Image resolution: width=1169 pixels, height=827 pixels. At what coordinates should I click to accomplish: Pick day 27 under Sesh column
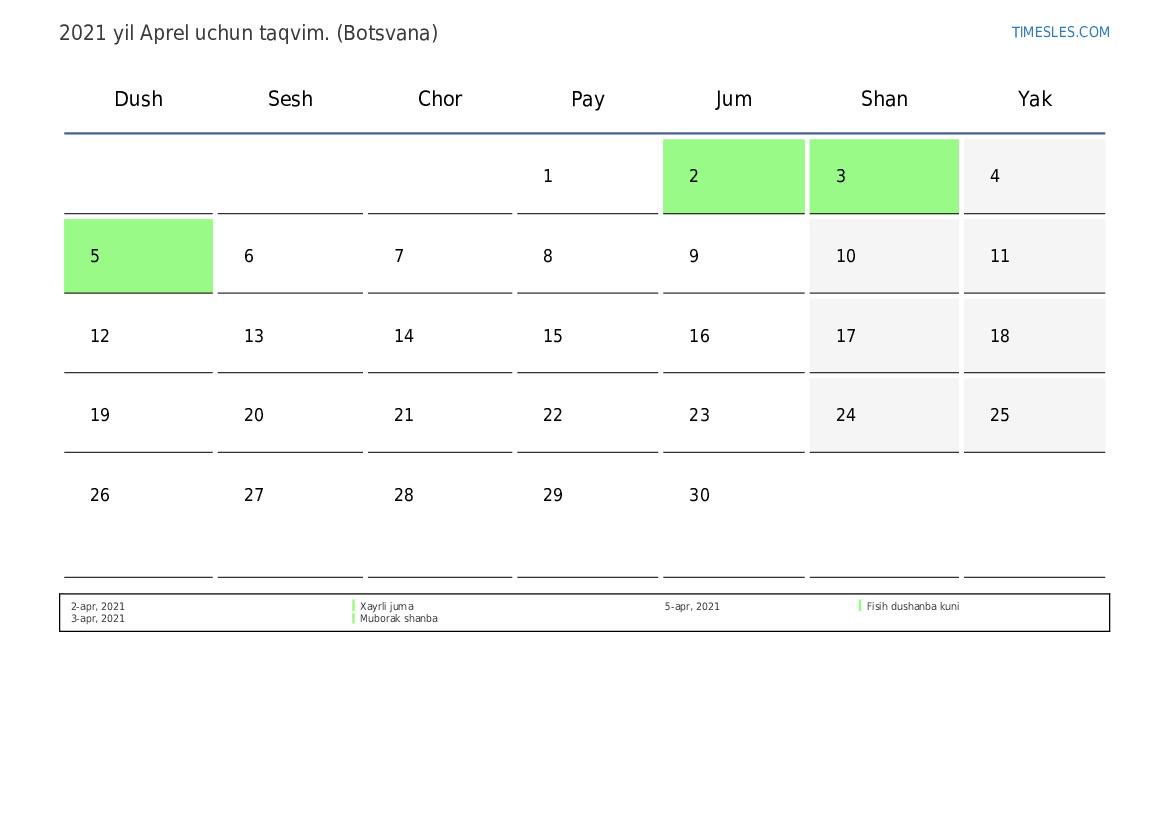pos(290,495)
